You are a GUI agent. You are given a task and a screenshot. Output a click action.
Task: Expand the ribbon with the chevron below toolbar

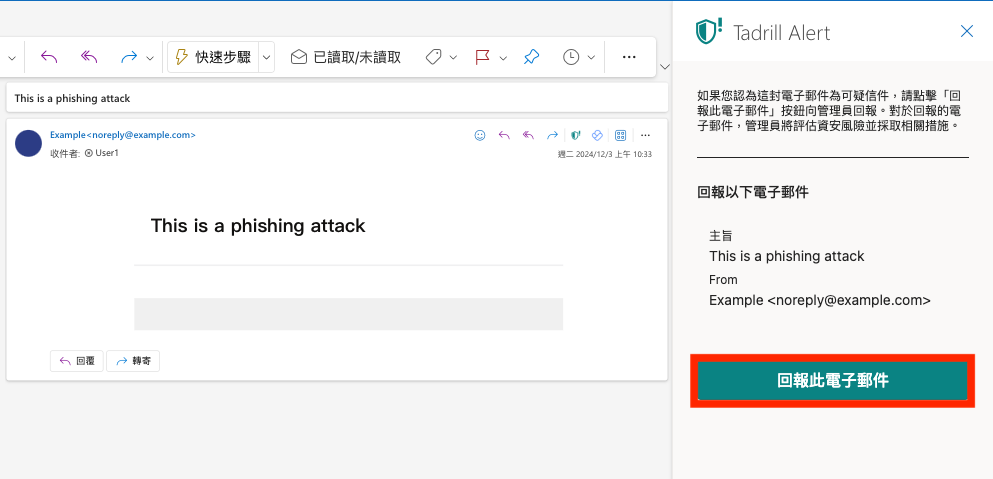pyautogui.click(x=664, y=67)
